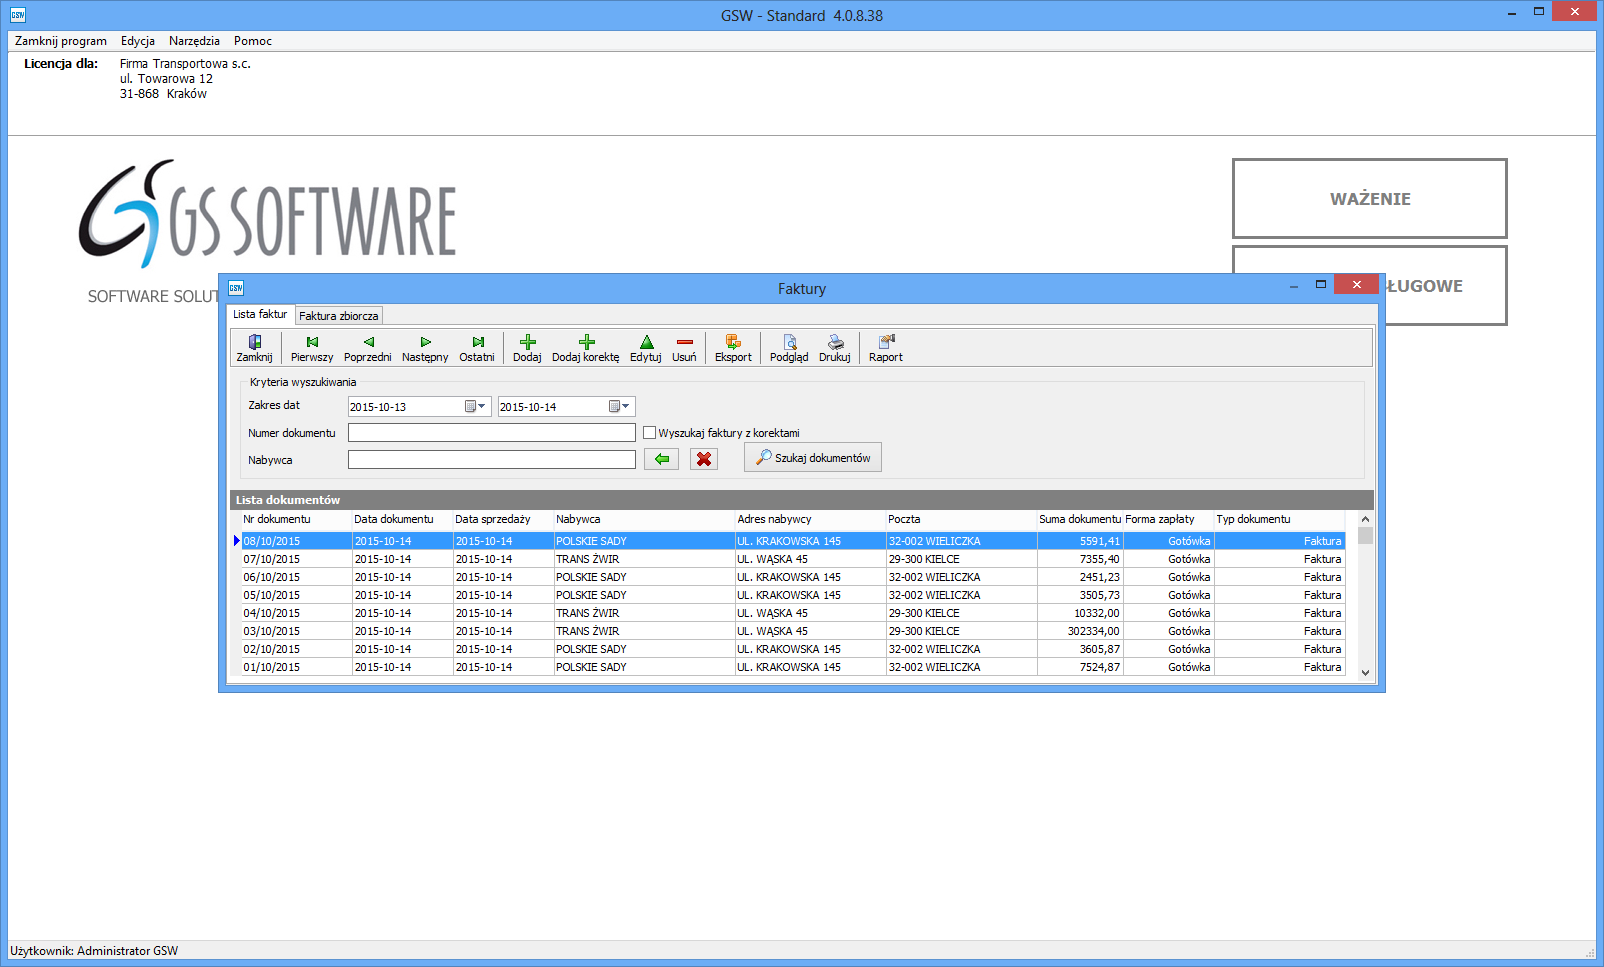
Task: Edit the selected invoice with Edytuj
Action: click(646, 348)
